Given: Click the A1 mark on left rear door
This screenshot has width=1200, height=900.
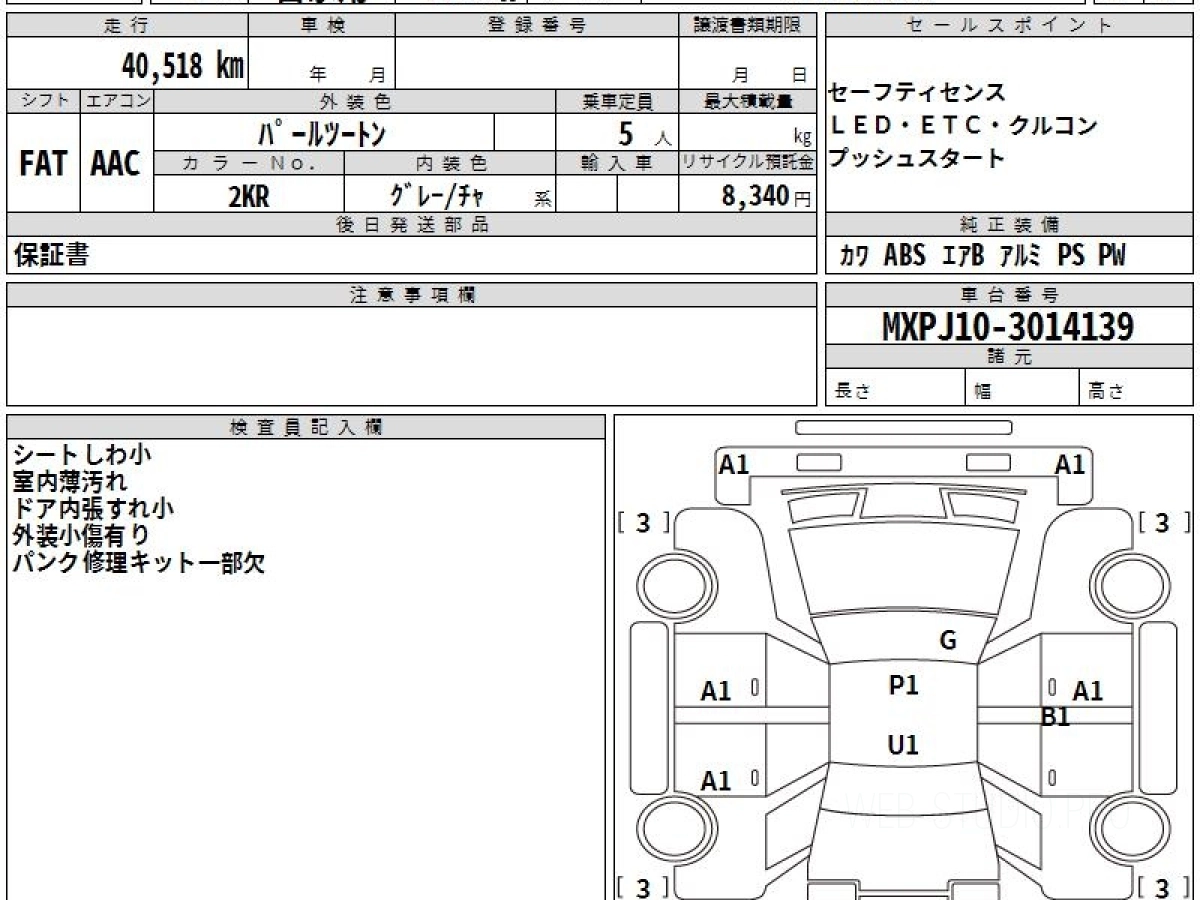Looking at the screenshot, I should click(x=715, y=781).
